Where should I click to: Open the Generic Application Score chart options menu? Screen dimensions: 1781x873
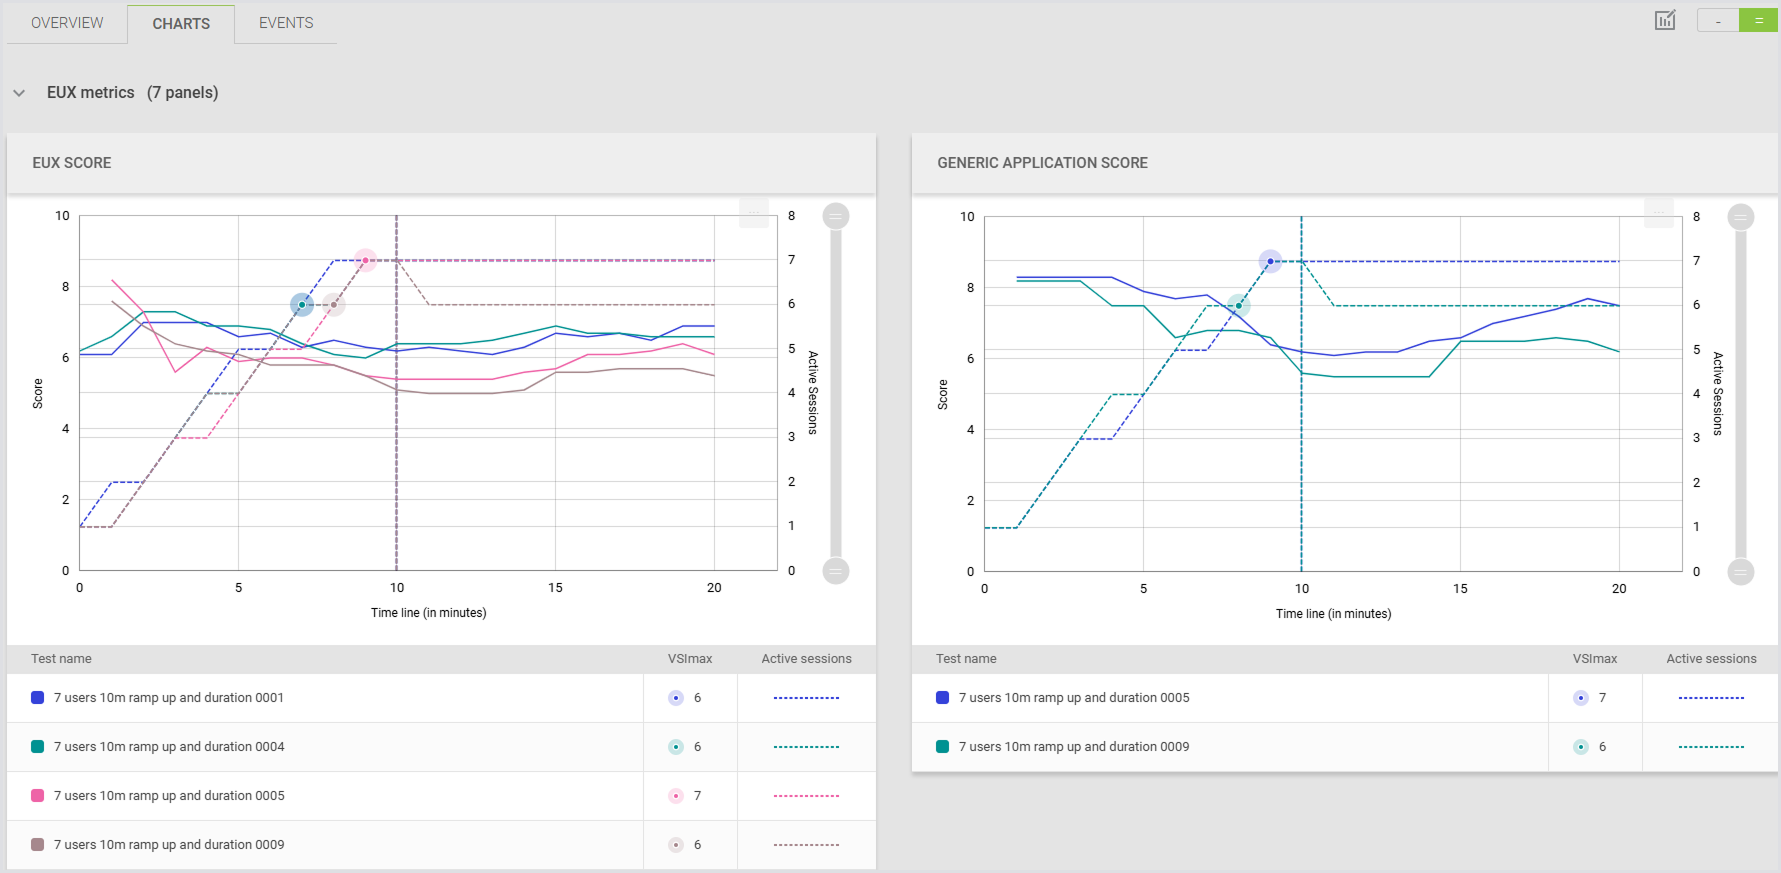pos(1659,213)
